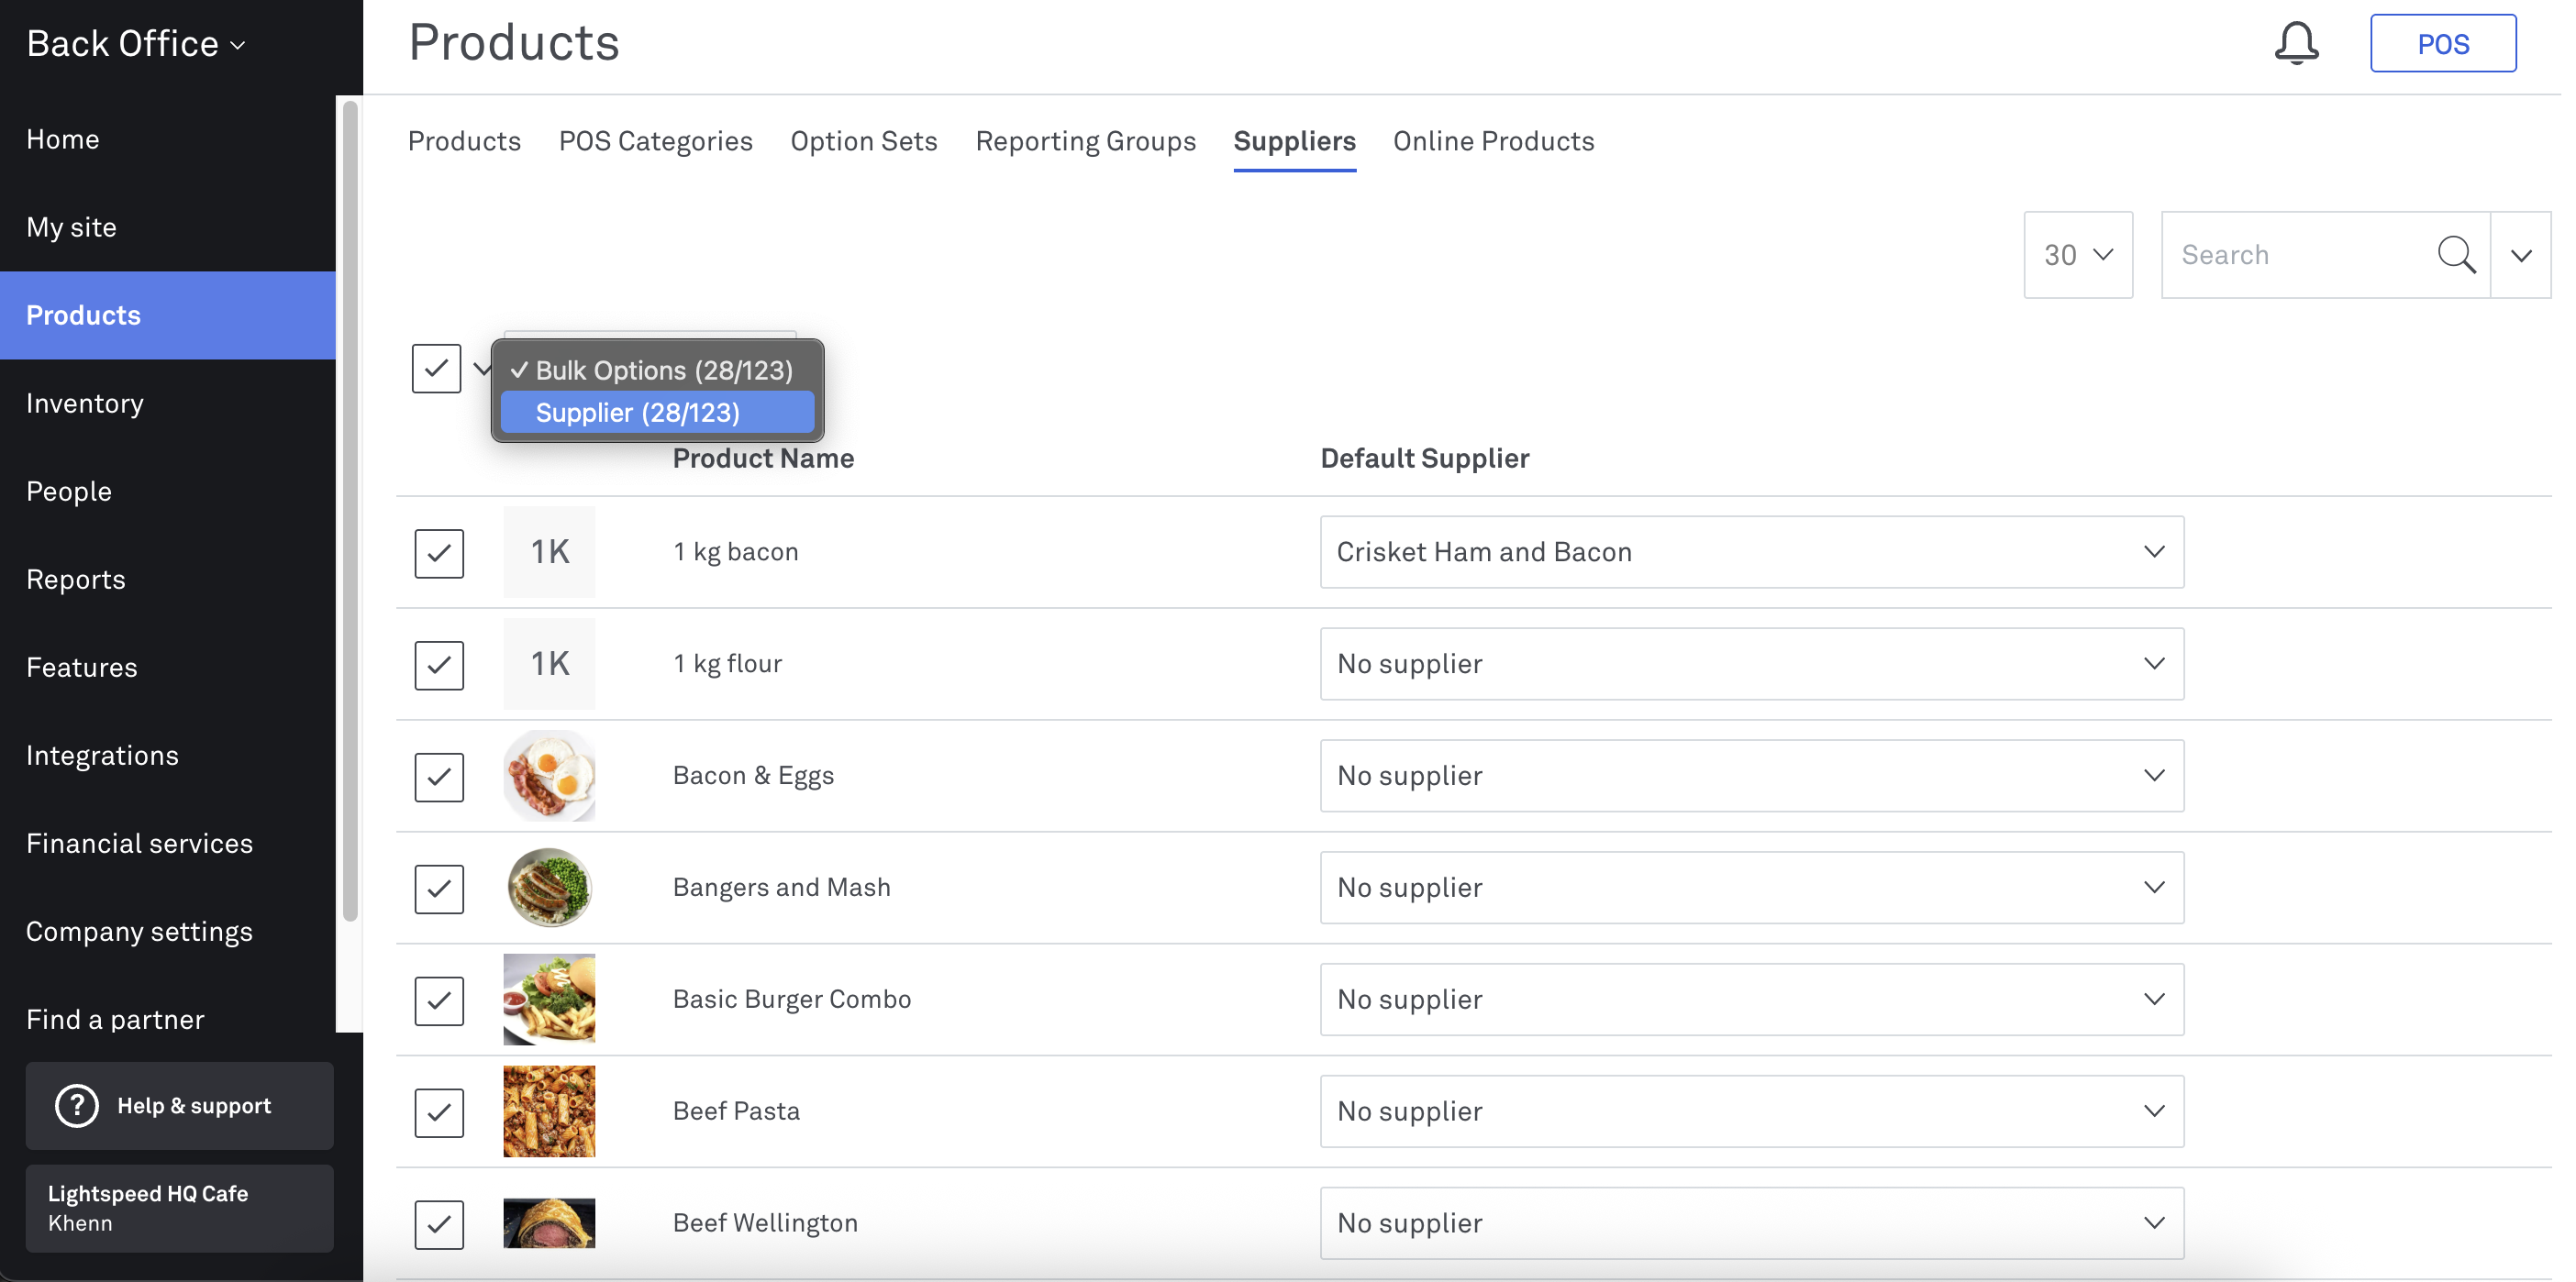Uncheck the Bangers and Mash row checkbox
Image resolution: width=2576 pixels, height=1282 pixels.
439,889
